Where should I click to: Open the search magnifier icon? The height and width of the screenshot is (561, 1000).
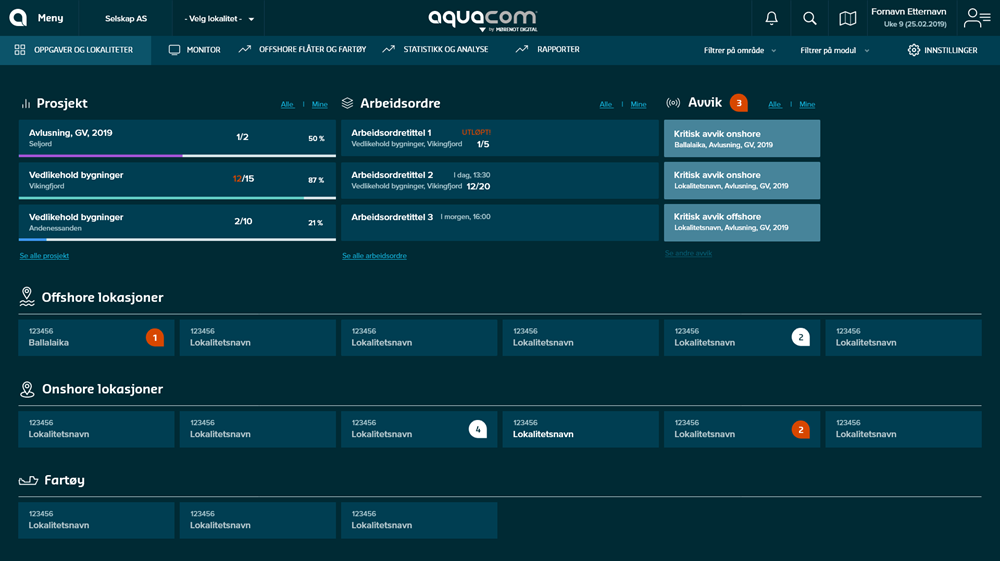(x=809, y=18)
